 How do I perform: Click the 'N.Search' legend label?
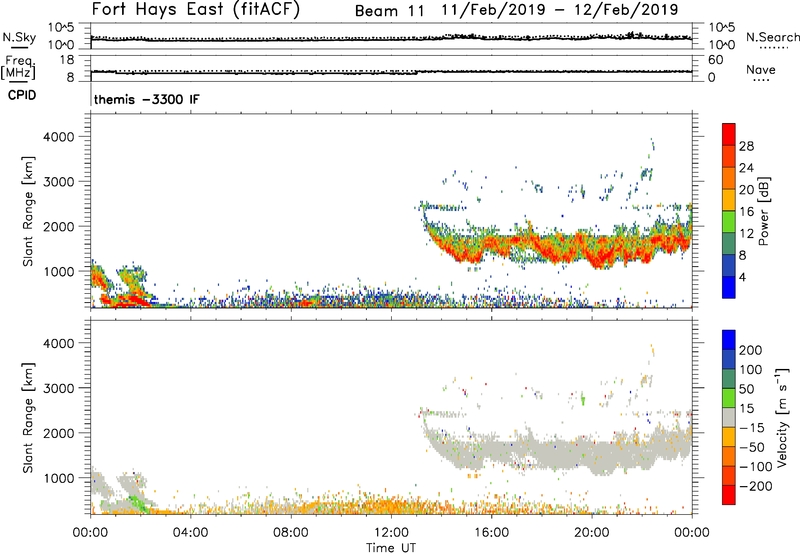773,37
